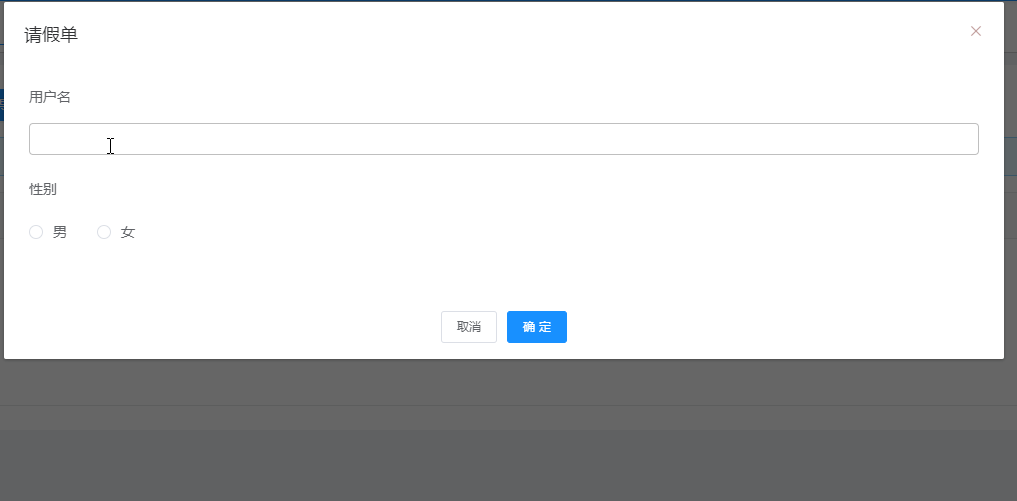1017x501 pixels.
Task: Click the 取消 button
Action: tap(469, 327)
